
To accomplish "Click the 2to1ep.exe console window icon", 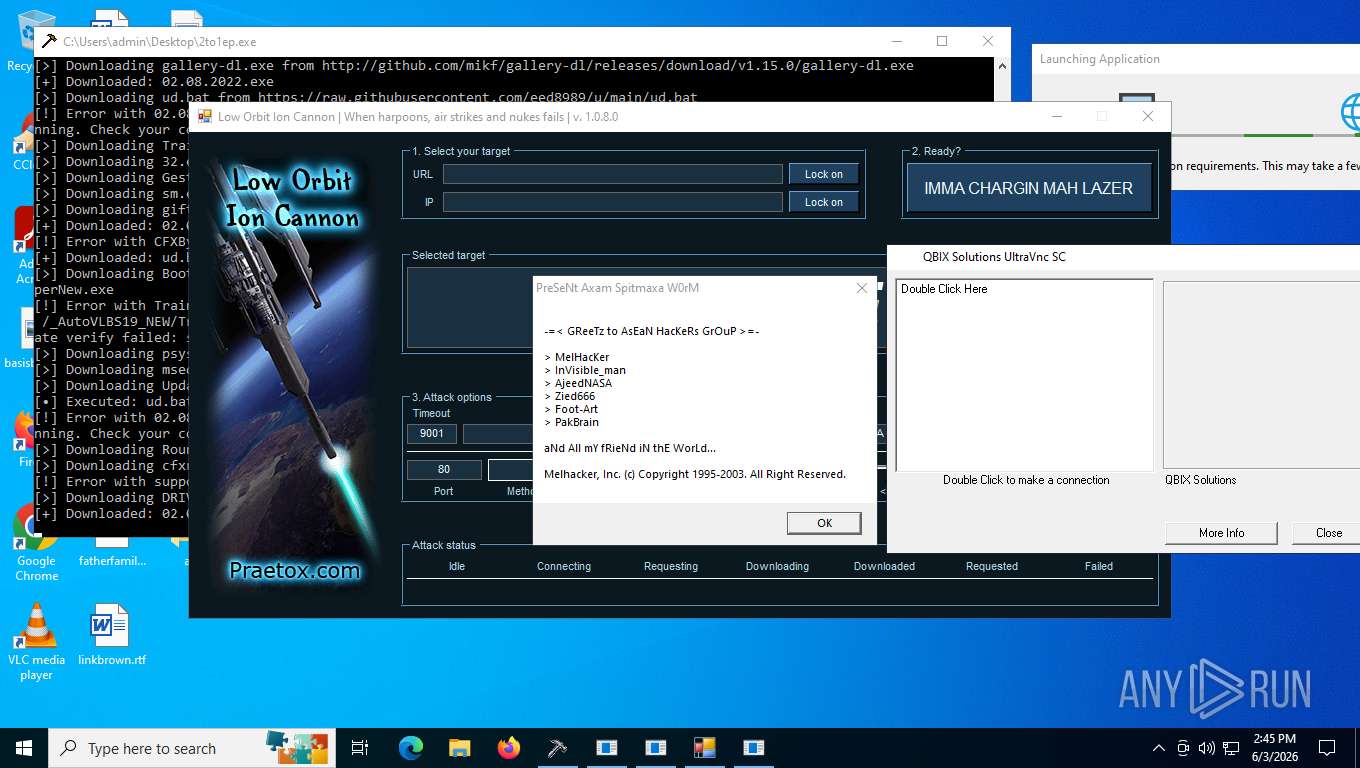I will tap(49, 42).
